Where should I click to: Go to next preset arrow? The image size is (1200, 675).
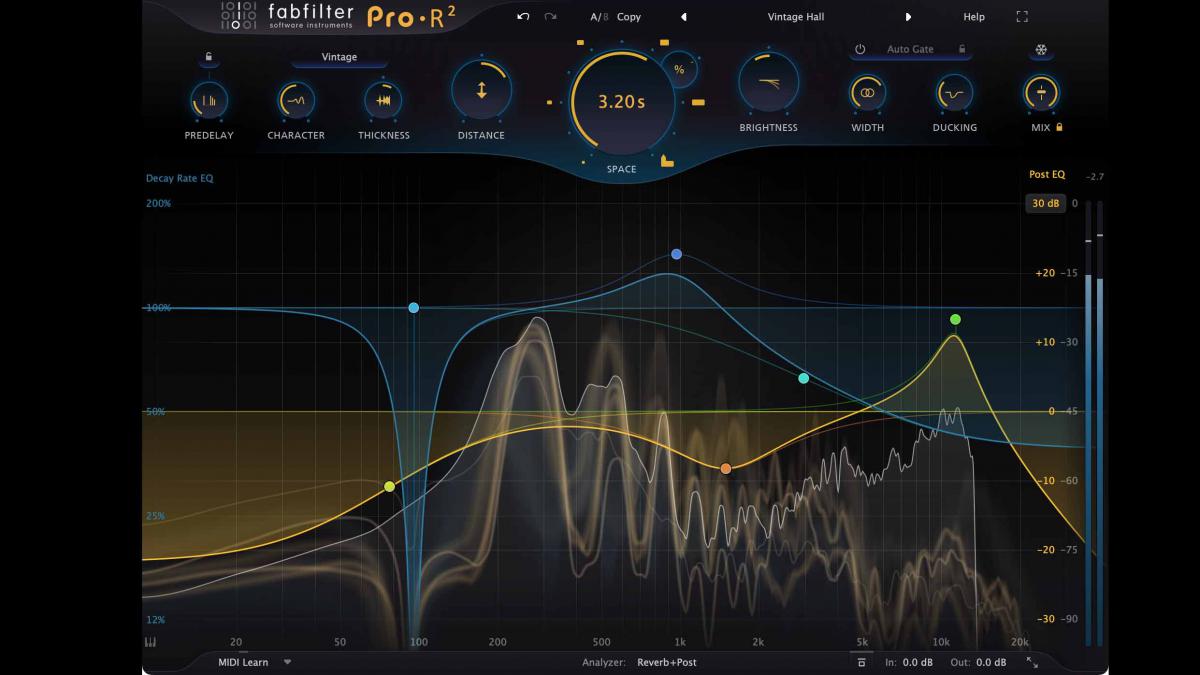(x=908, y=17)
